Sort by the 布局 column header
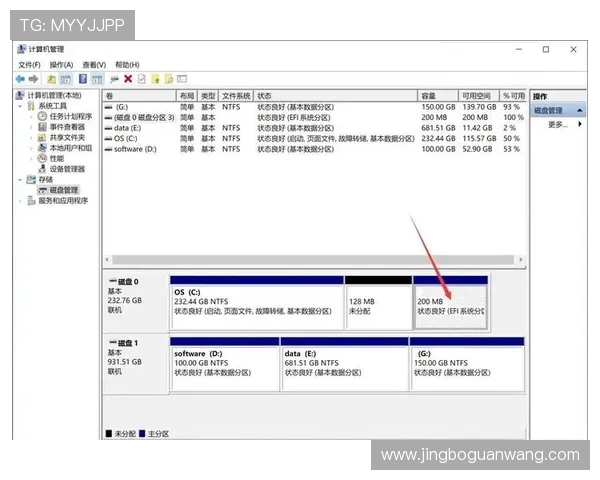The width and height of the screenshot is (600, 480). pos(187,96)
